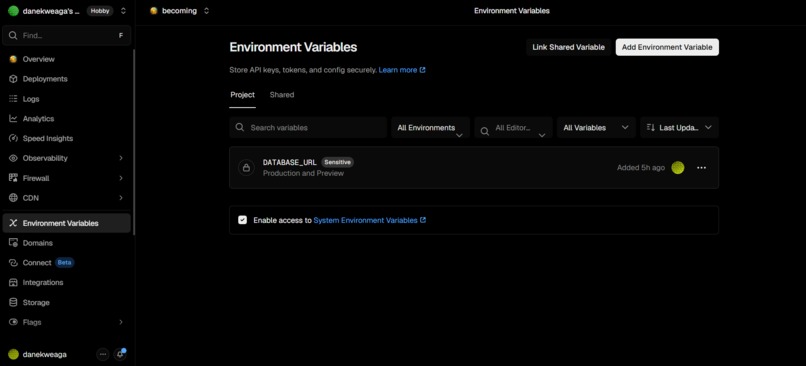Click the Sensitive badge on DATABASE_URL
The height and width of the screenshot is (366, 806).
(x=338, y=162)
